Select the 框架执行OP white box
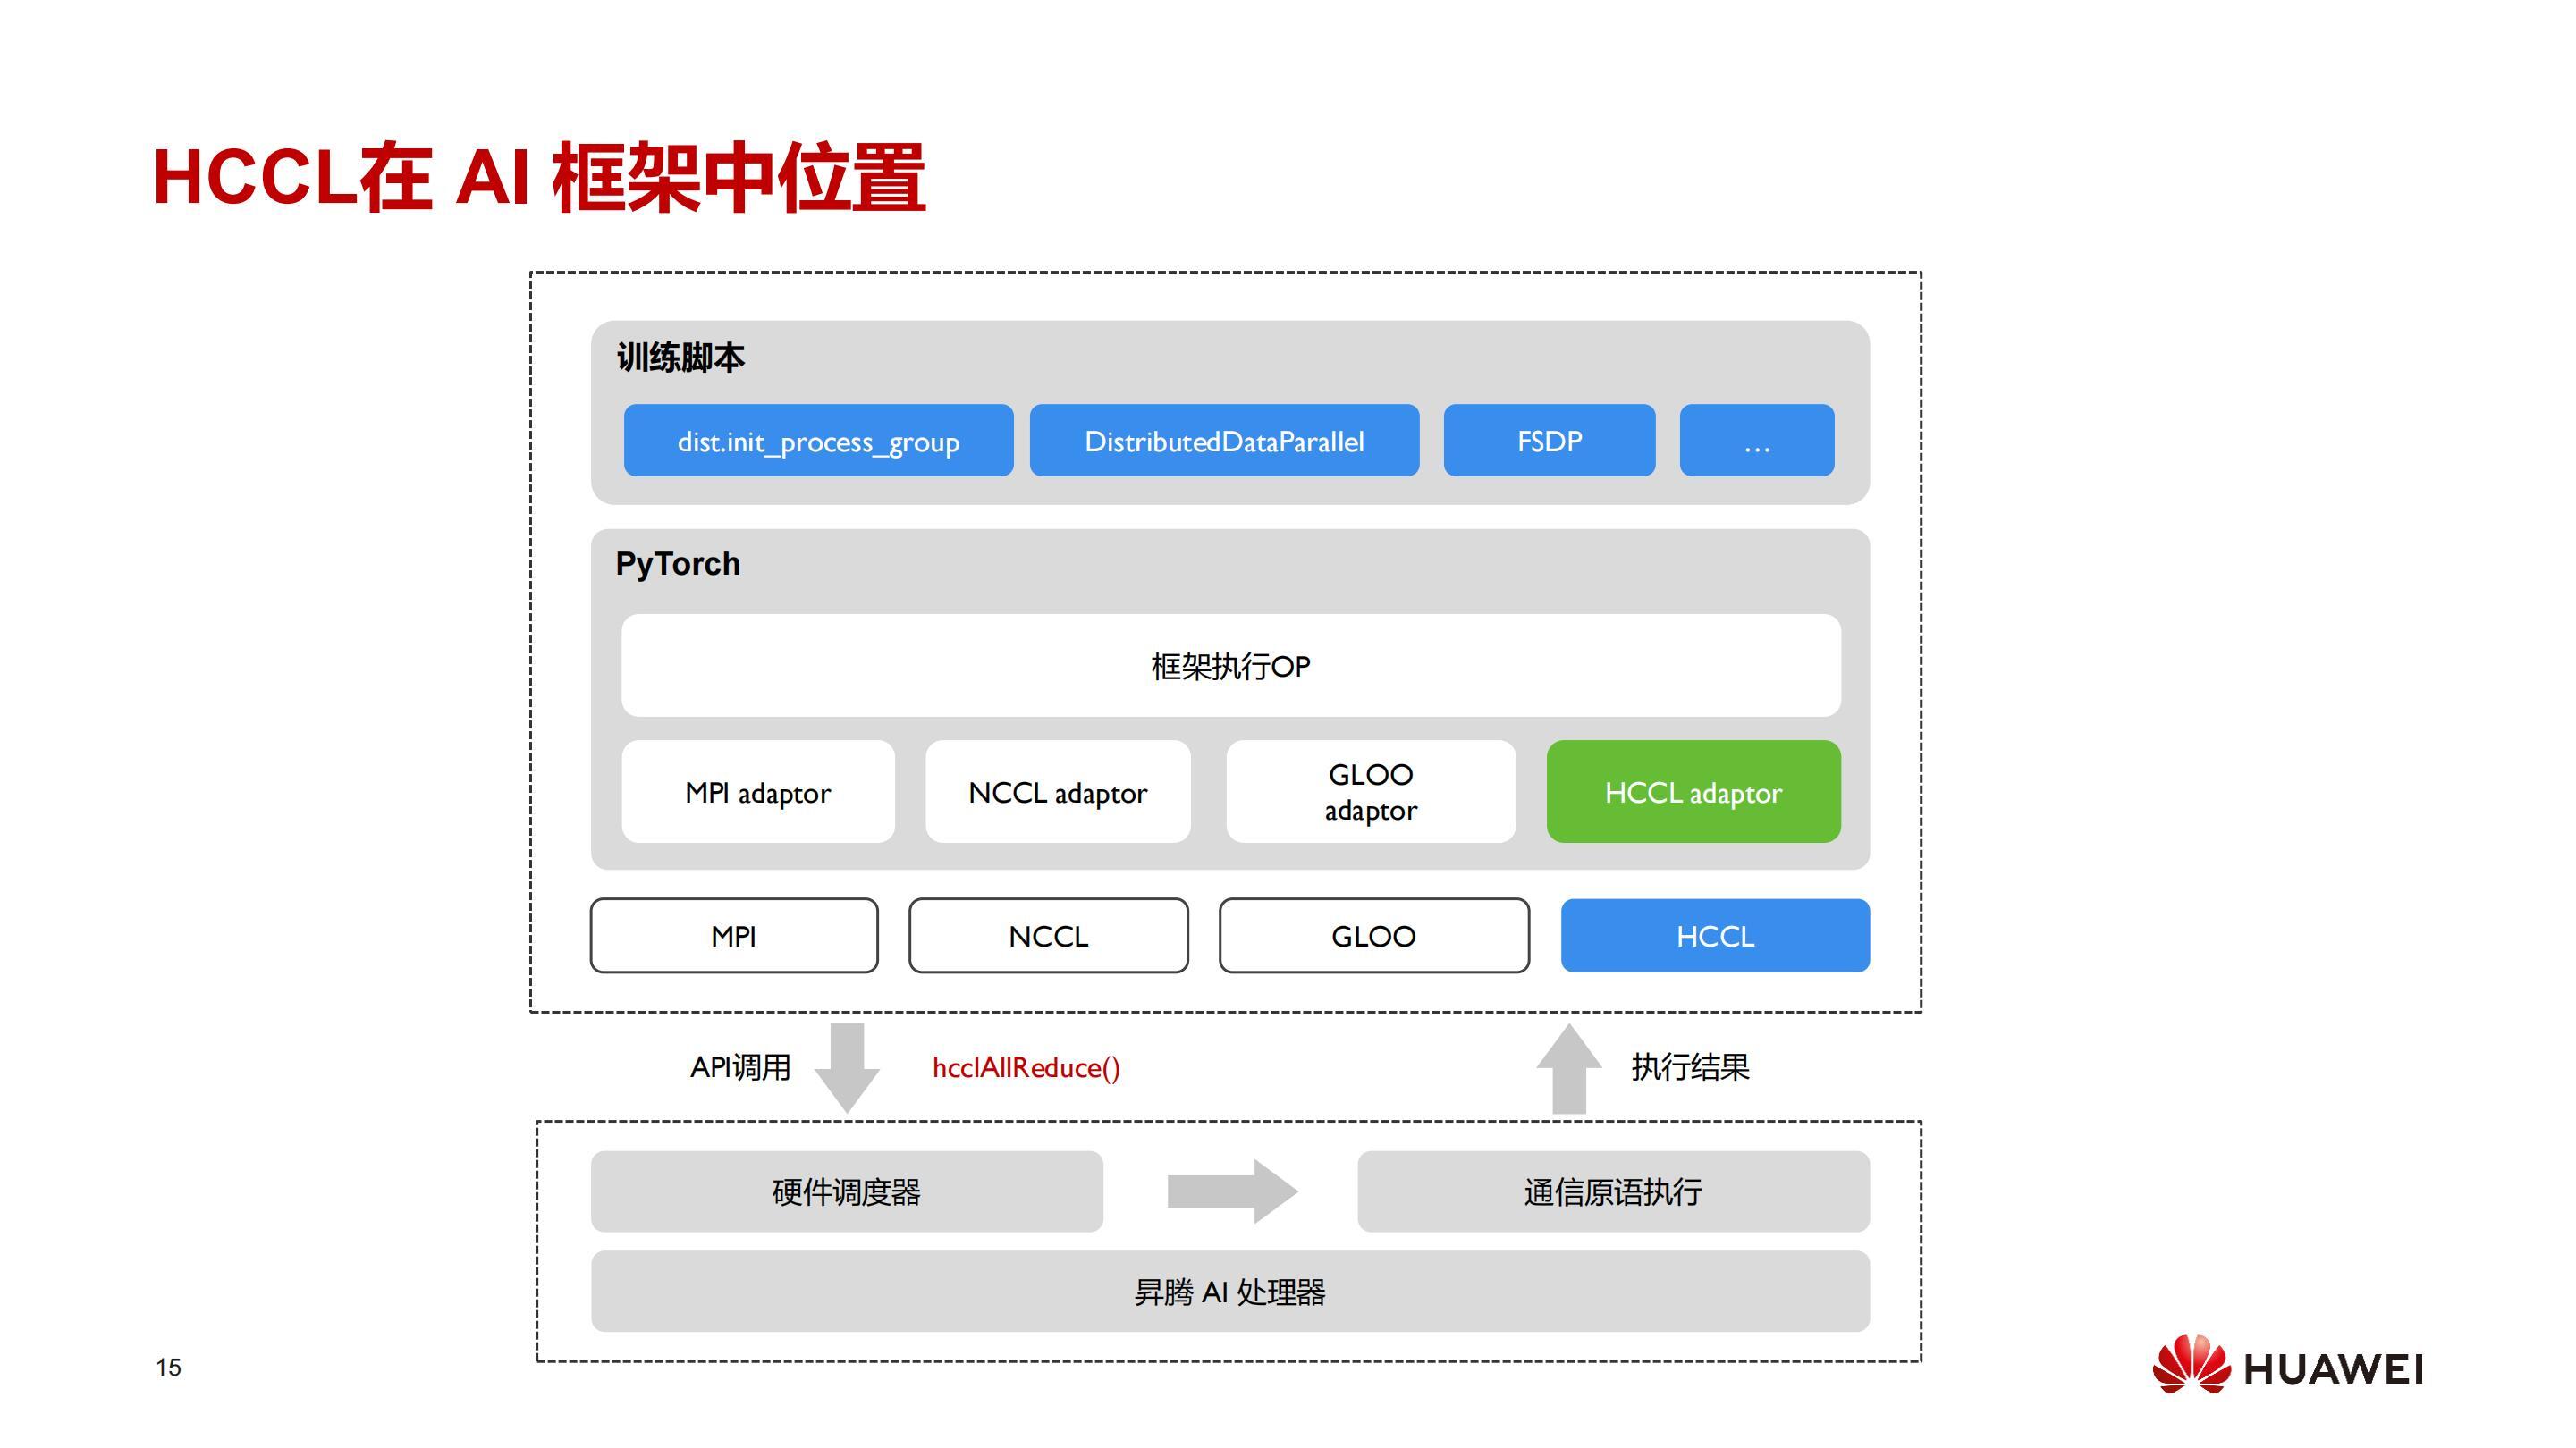 coord(1231,665)
